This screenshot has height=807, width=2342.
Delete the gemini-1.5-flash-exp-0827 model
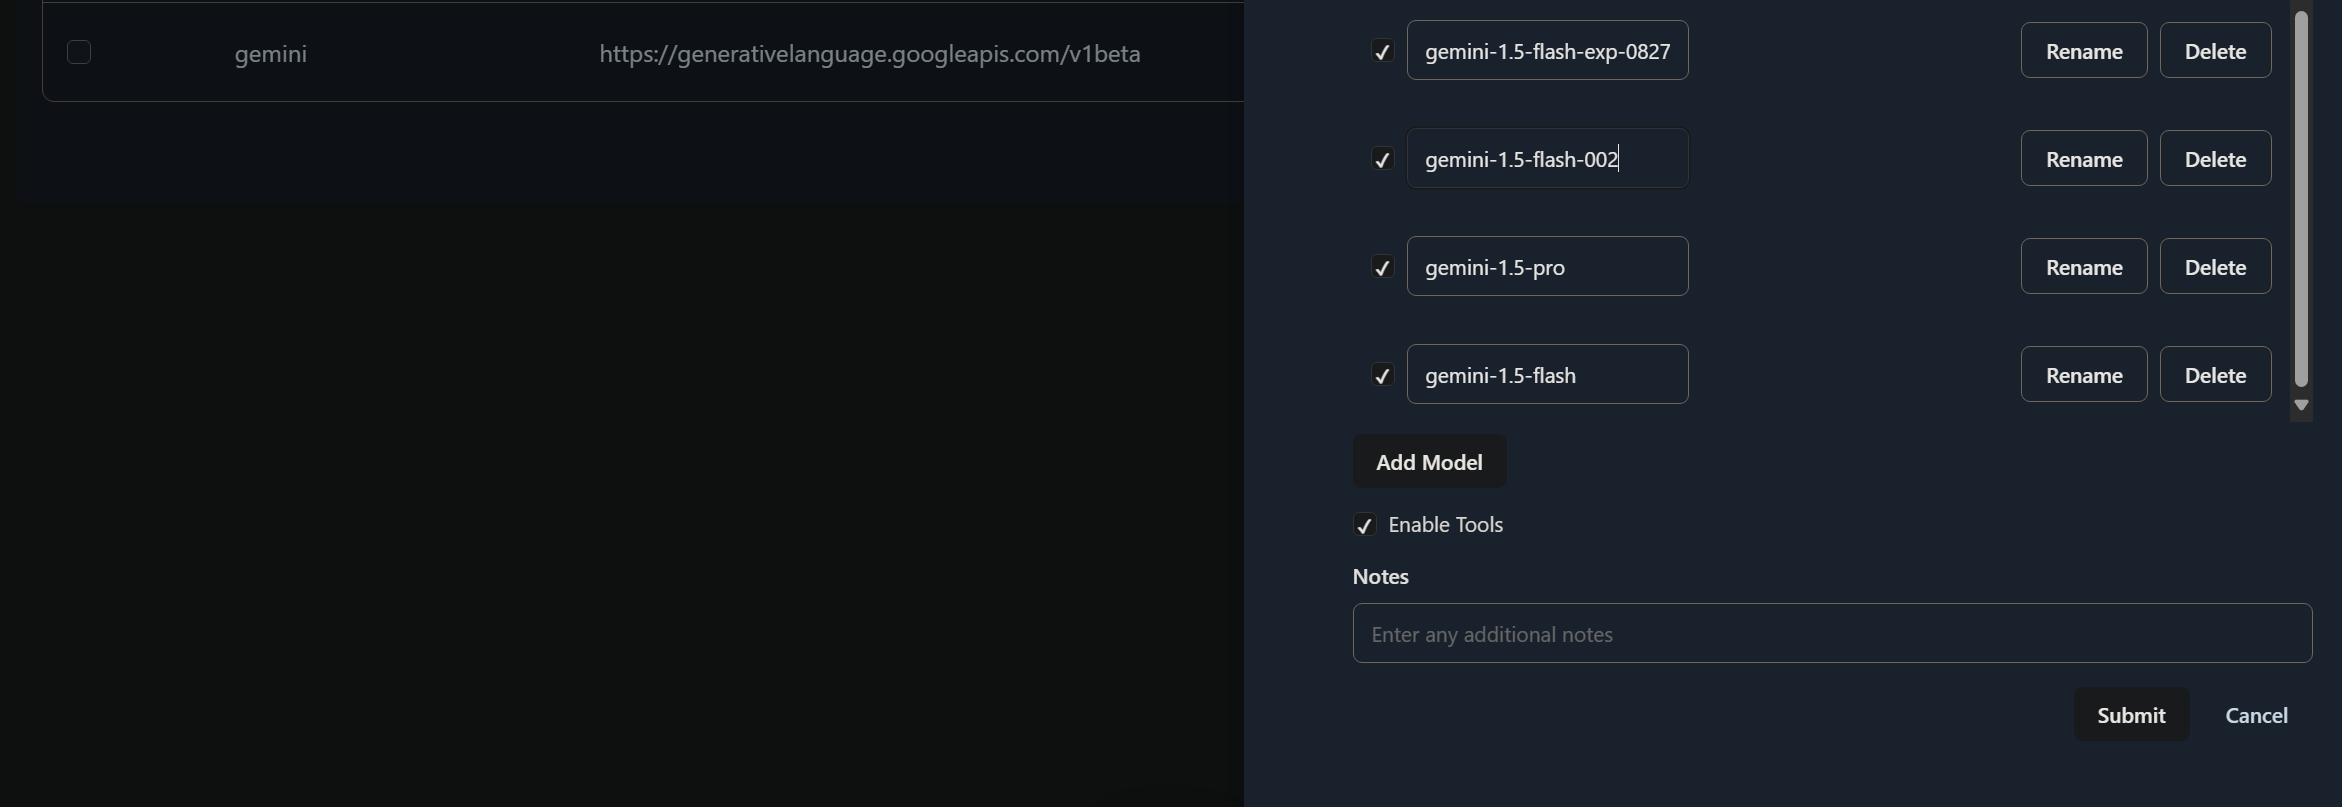point(2216,50)
